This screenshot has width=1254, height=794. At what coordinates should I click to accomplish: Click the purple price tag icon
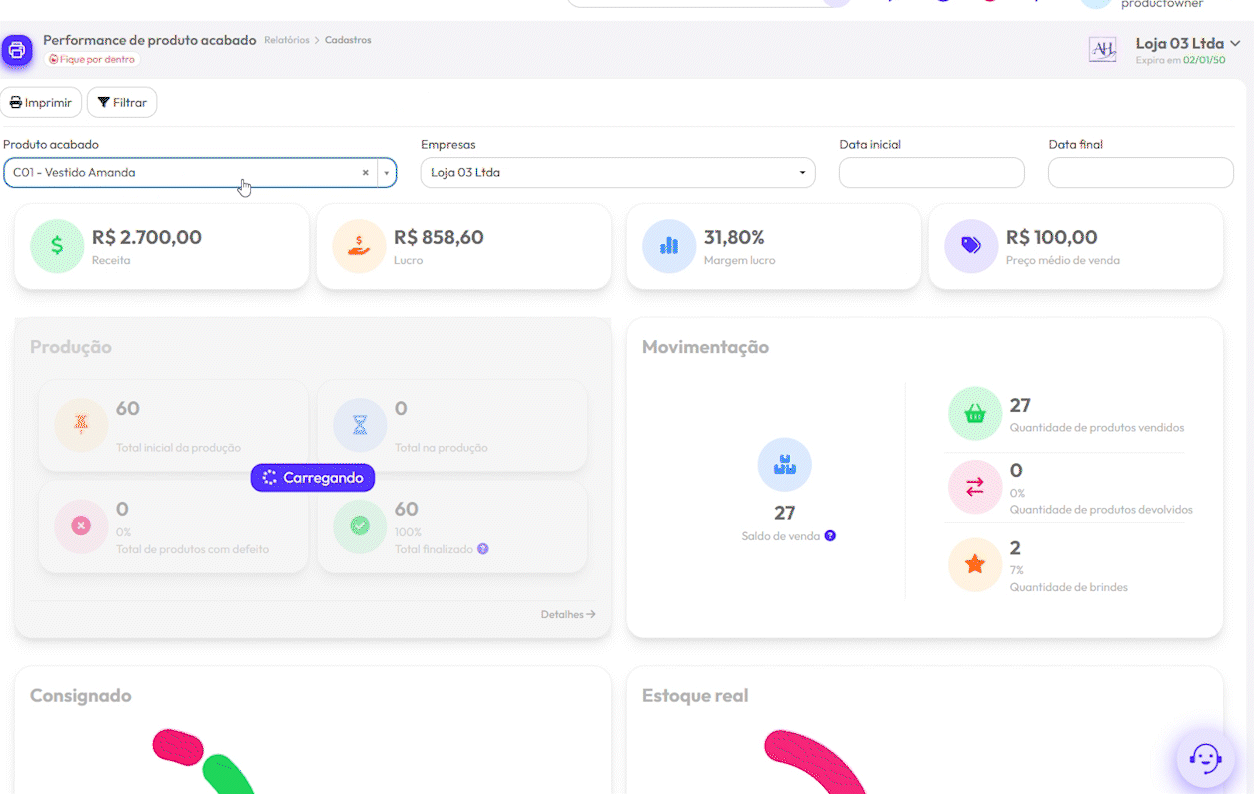(971, 246)
